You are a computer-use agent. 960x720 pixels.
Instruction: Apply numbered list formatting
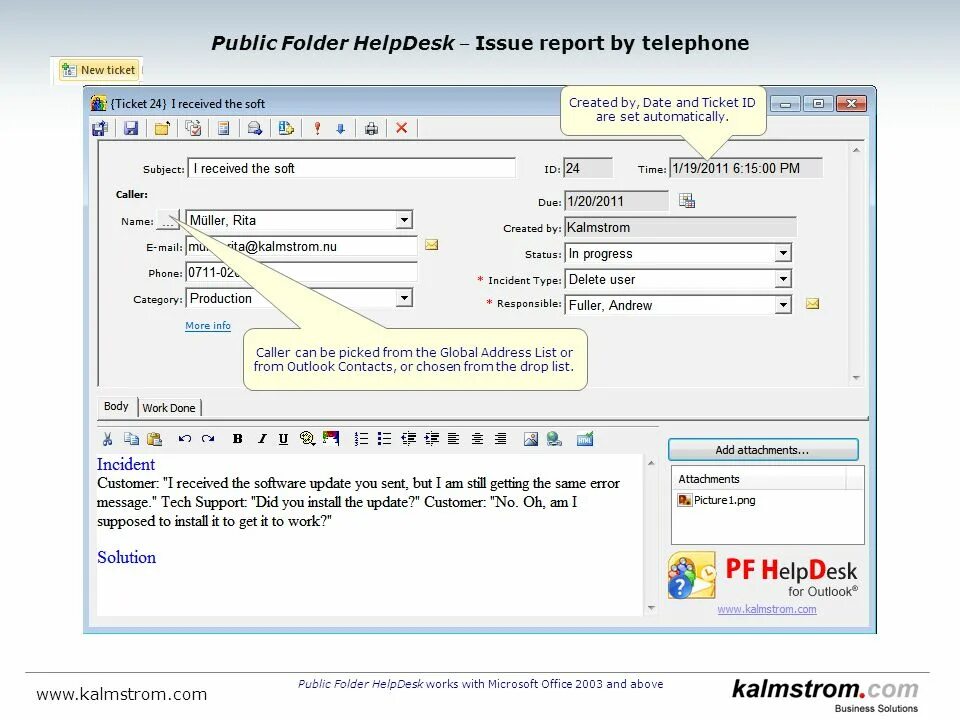tap(361, 438)
